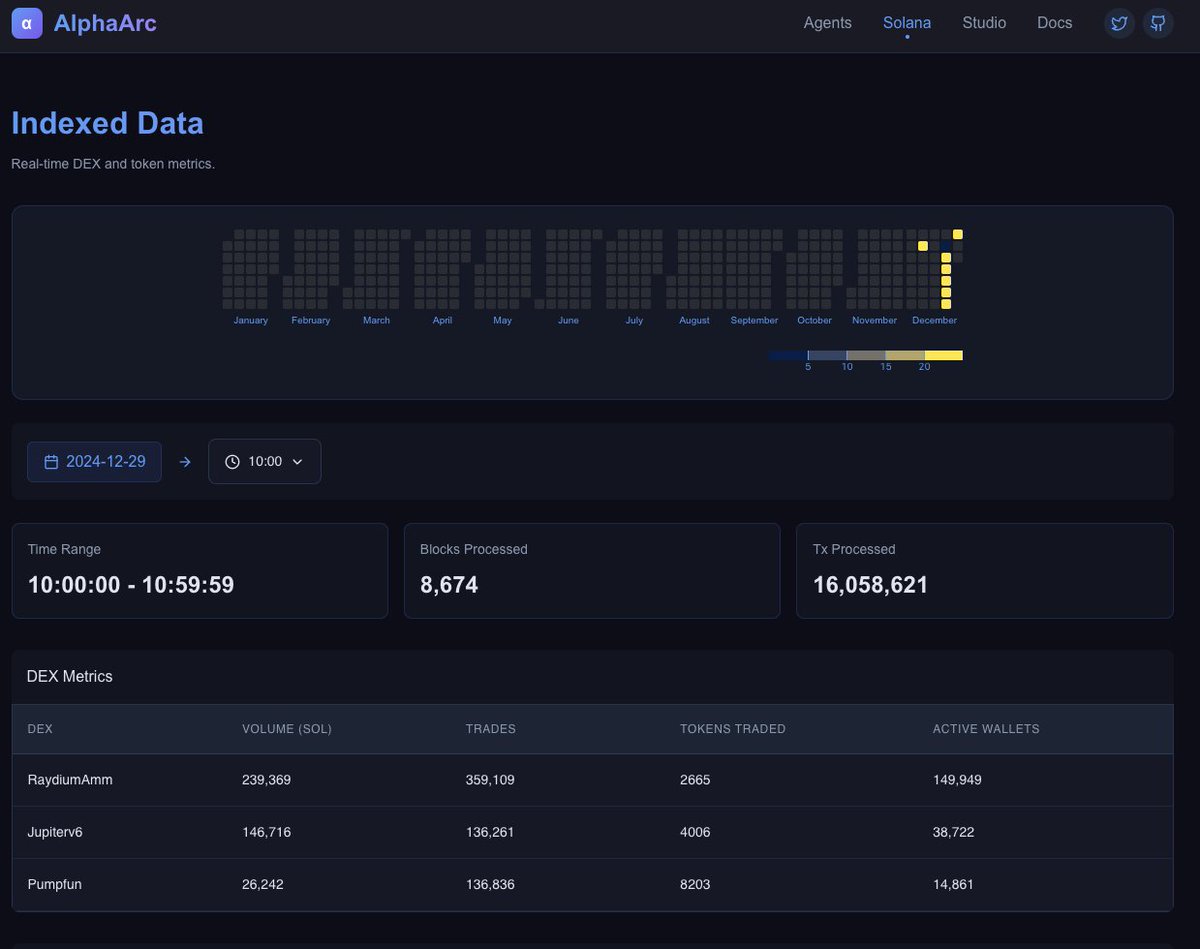Click Pumpfun trades 136,836
Screen dimensions: 1200x949
coord(490,884)
